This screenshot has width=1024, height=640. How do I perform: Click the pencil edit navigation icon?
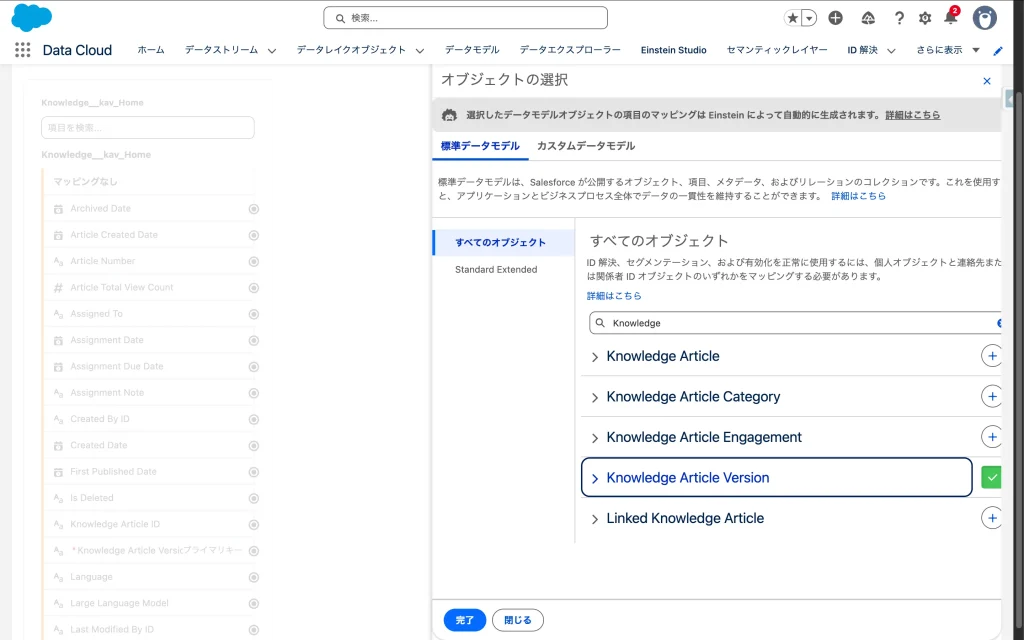(x=997, y=50)
